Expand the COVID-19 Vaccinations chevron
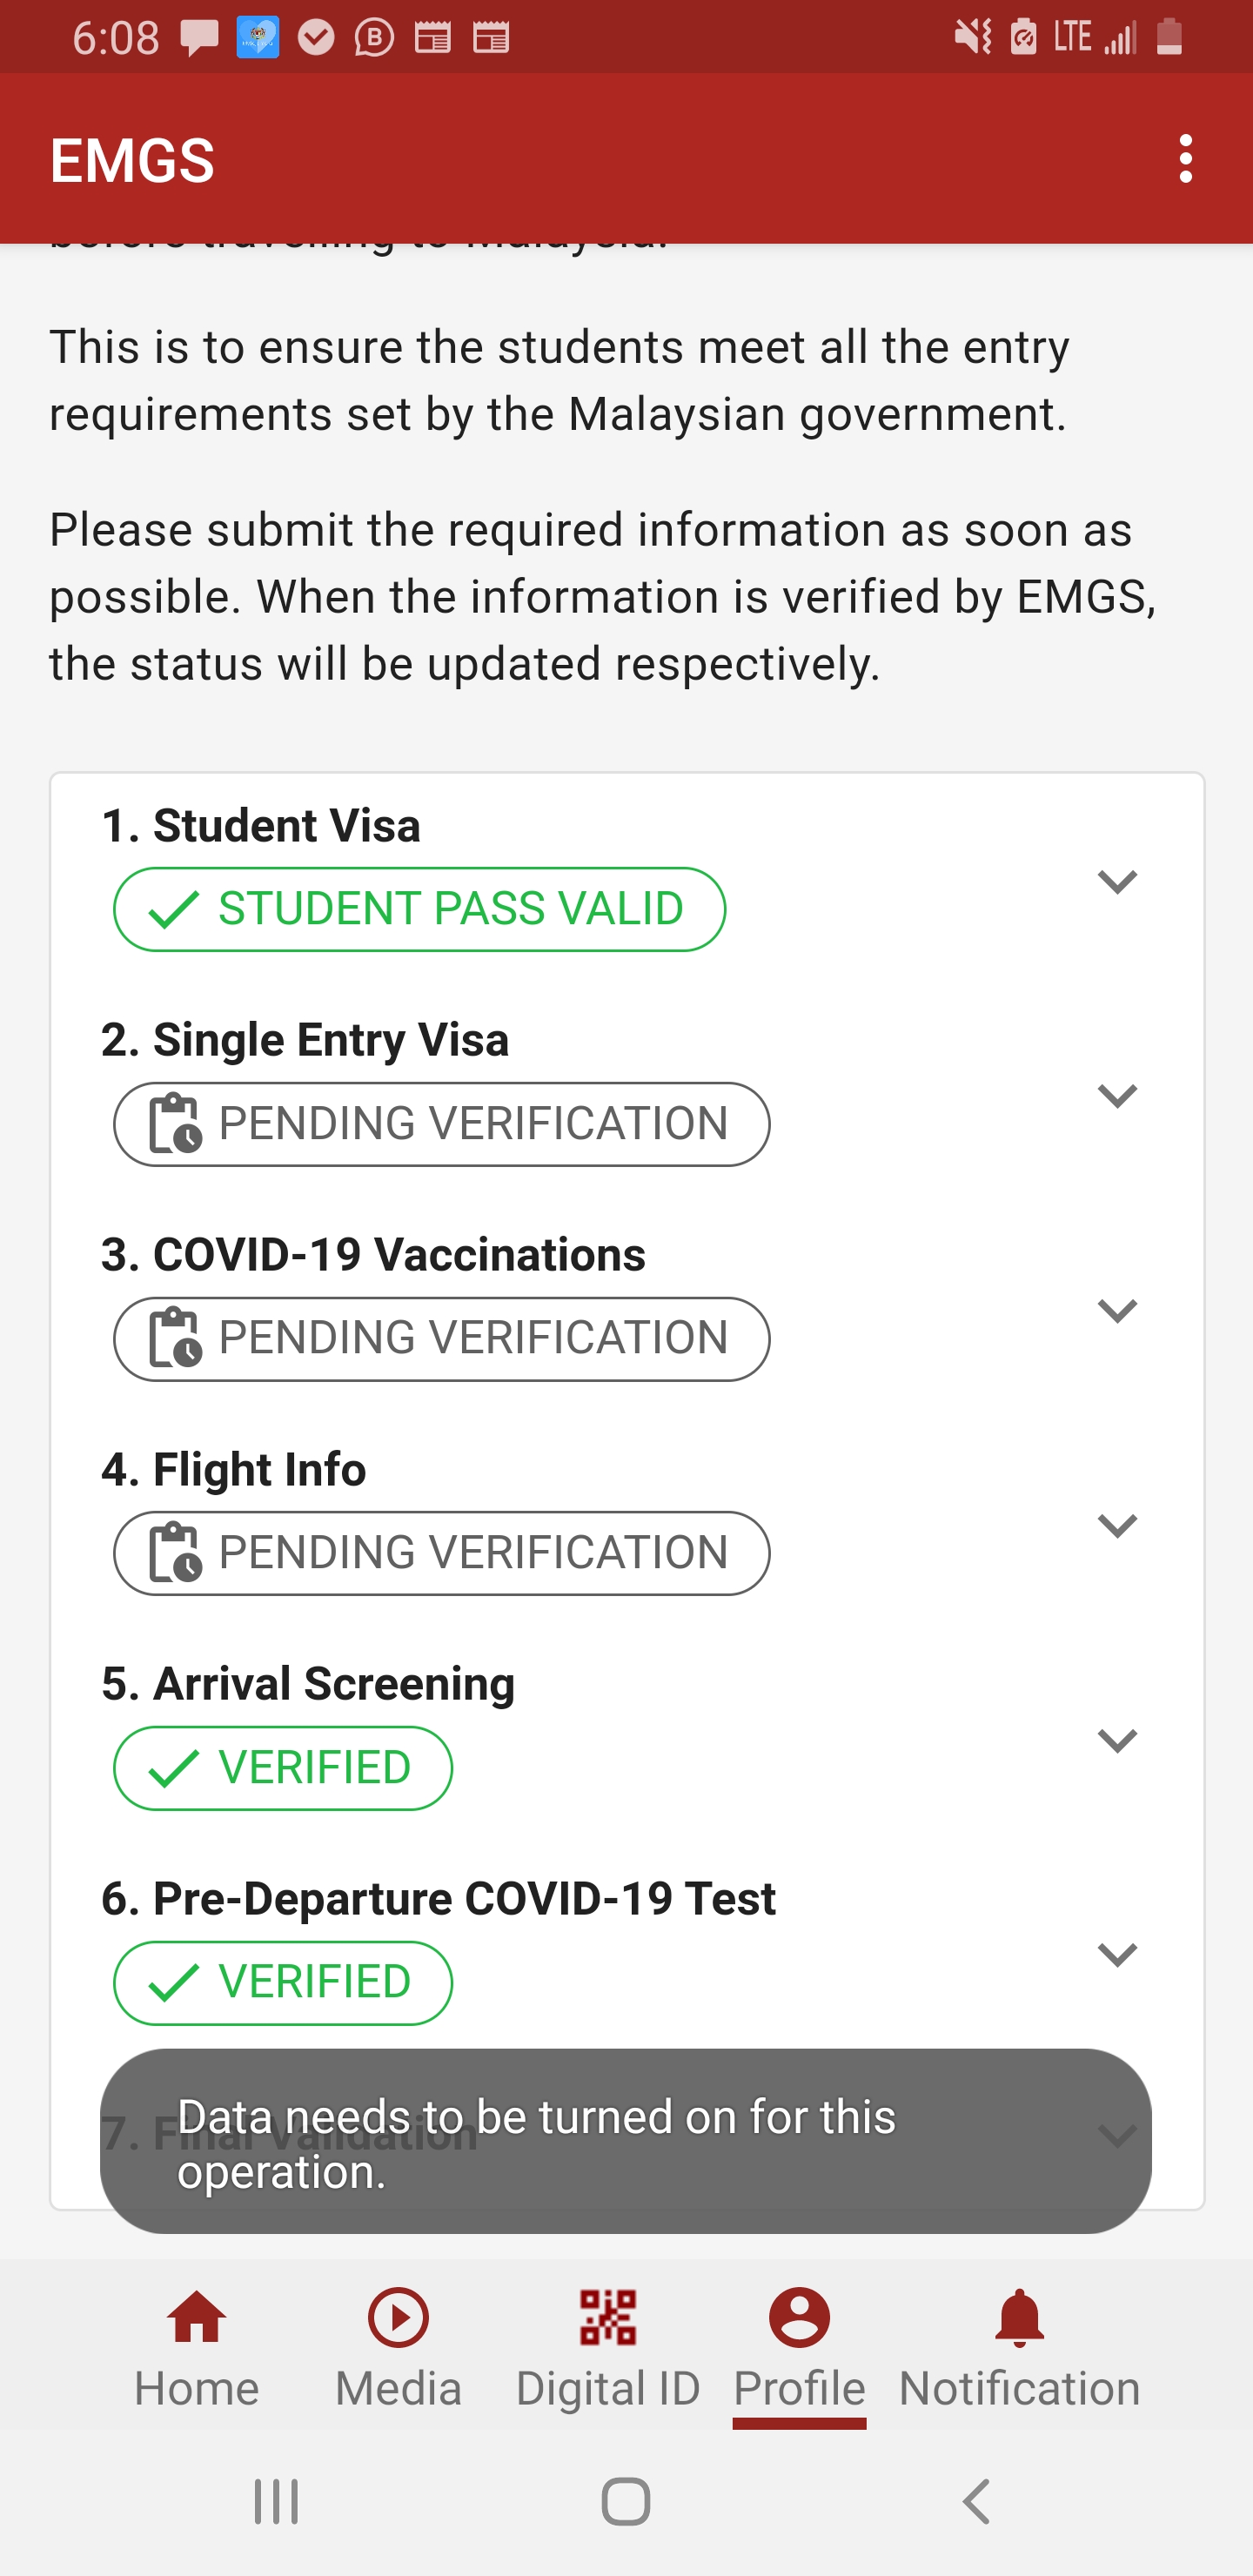Screen dimensions: 1253x2576 [1117, 1311]
